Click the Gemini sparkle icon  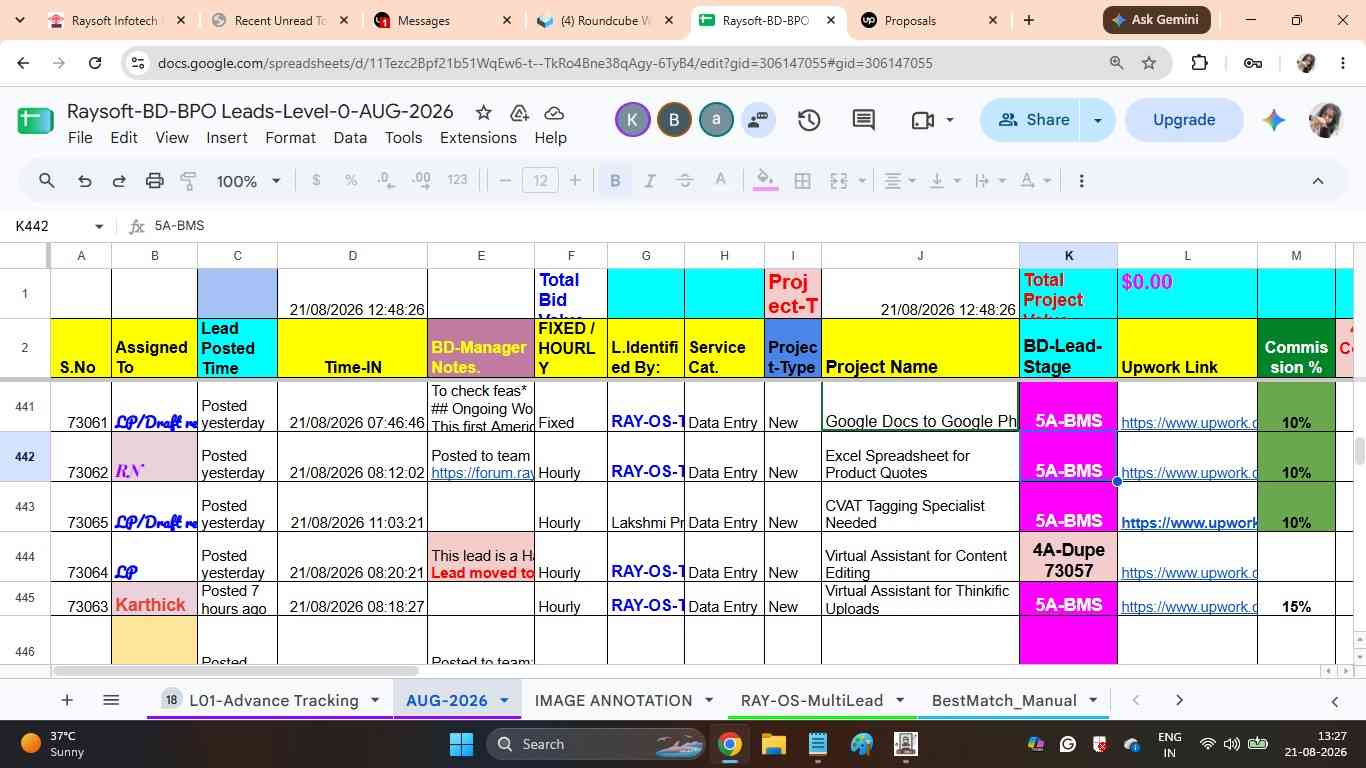(1273, 120)
